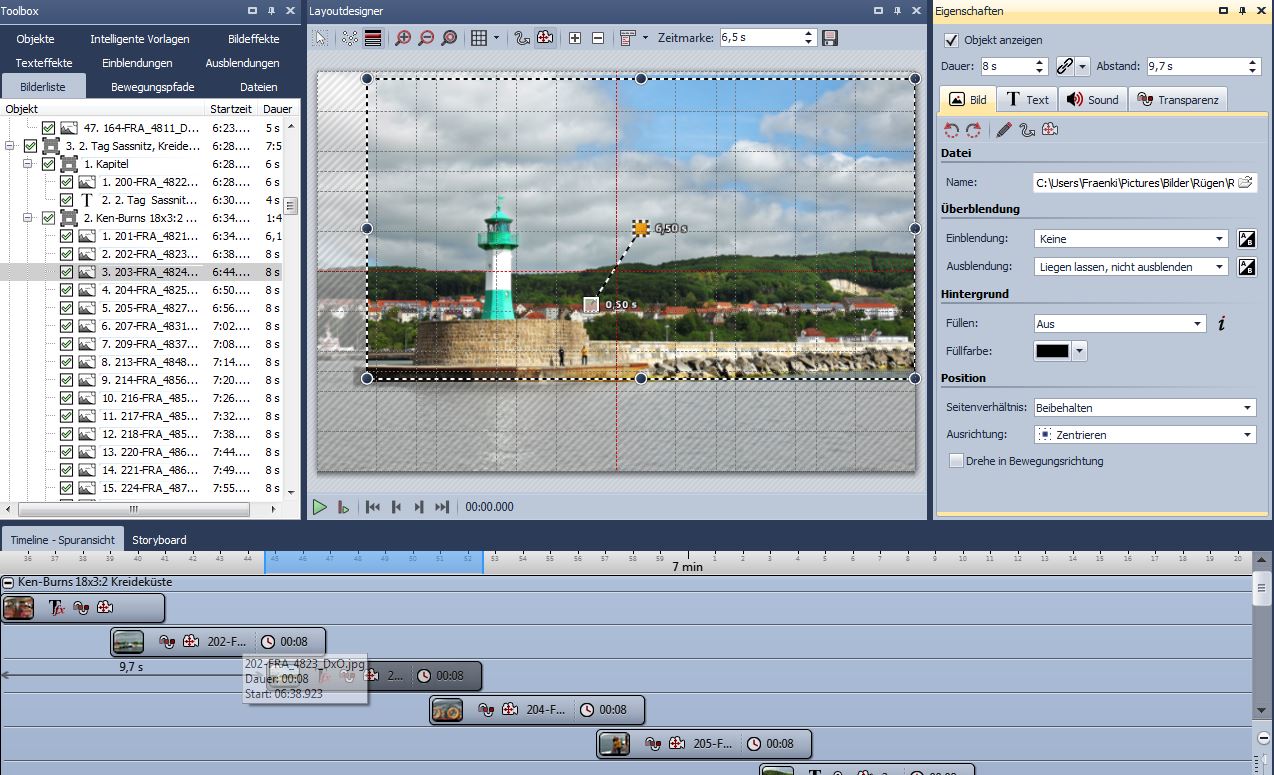Screen dimensions: 1274x775
Task: Select the motion path tool in Layoutdesigner toolbar
Action: tap(521, 38)
